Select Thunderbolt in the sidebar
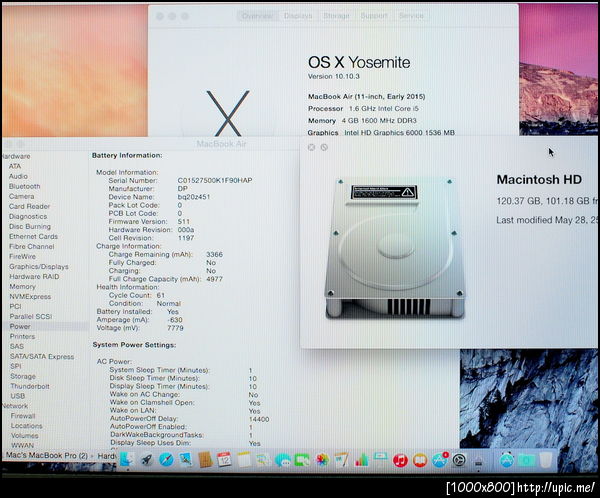Viewport: 600px width, 498px height. point(30,386)
